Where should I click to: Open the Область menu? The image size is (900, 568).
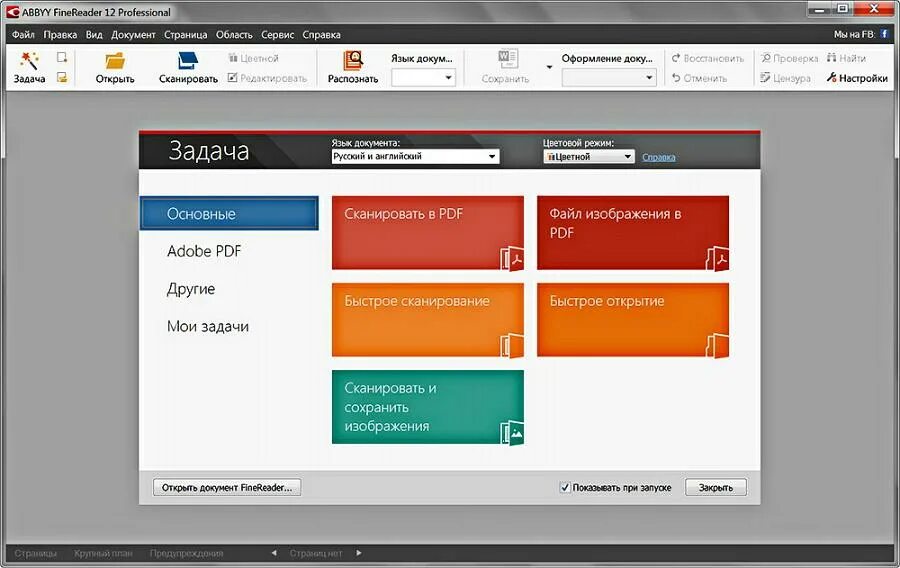click(234, 34)
